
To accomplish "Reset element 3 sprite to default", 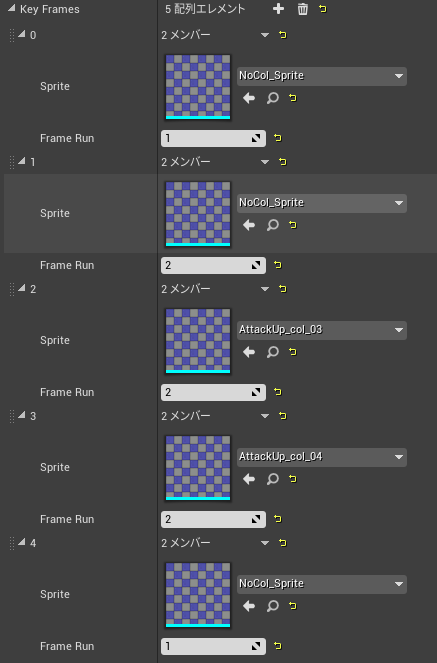I will tap(292, 479).
